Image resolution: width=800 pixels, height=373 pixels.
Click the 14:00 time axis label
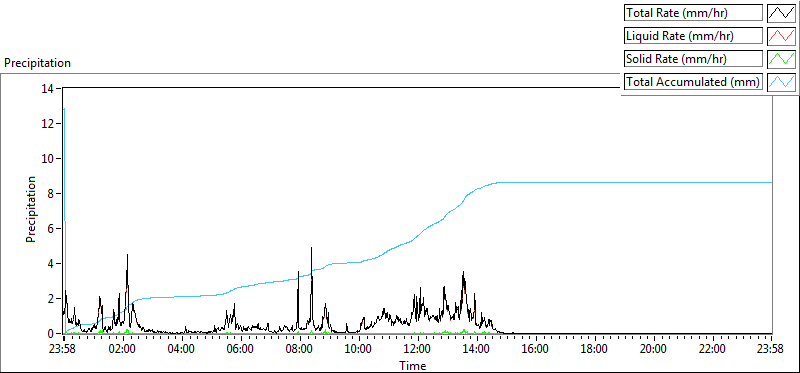(x=477, y=350)
